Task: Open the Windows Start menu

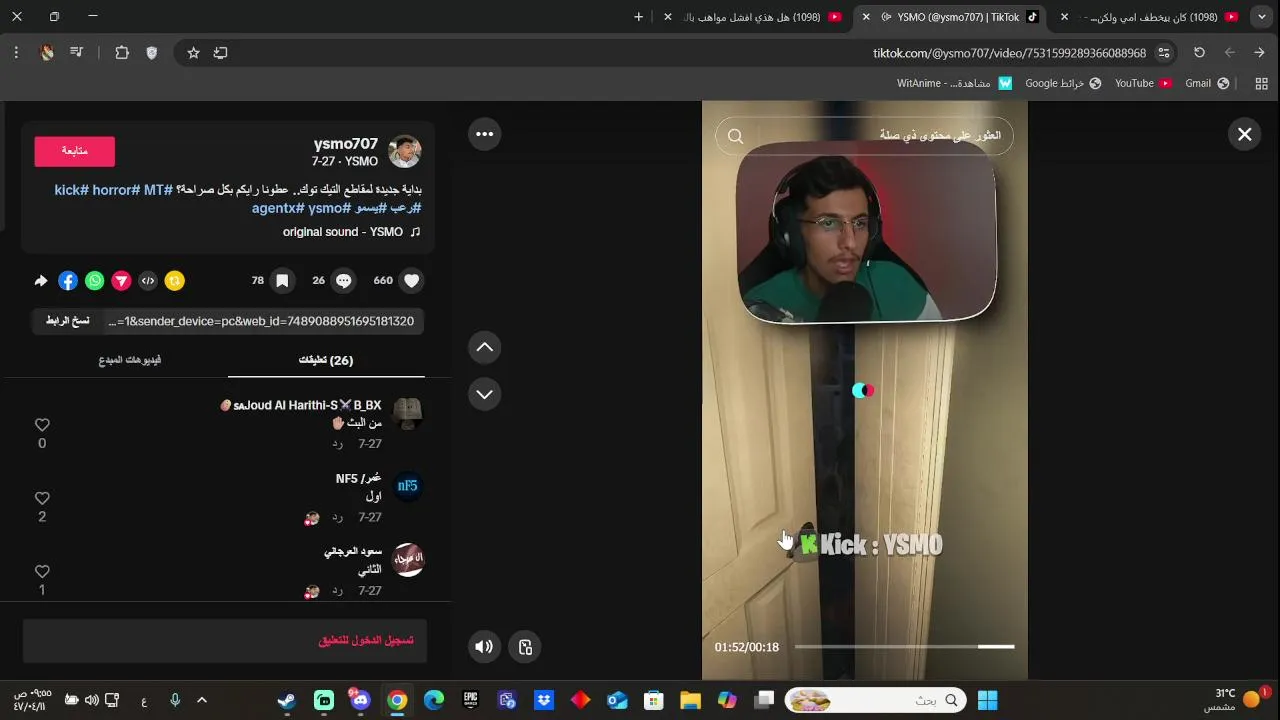Action: 987,700
